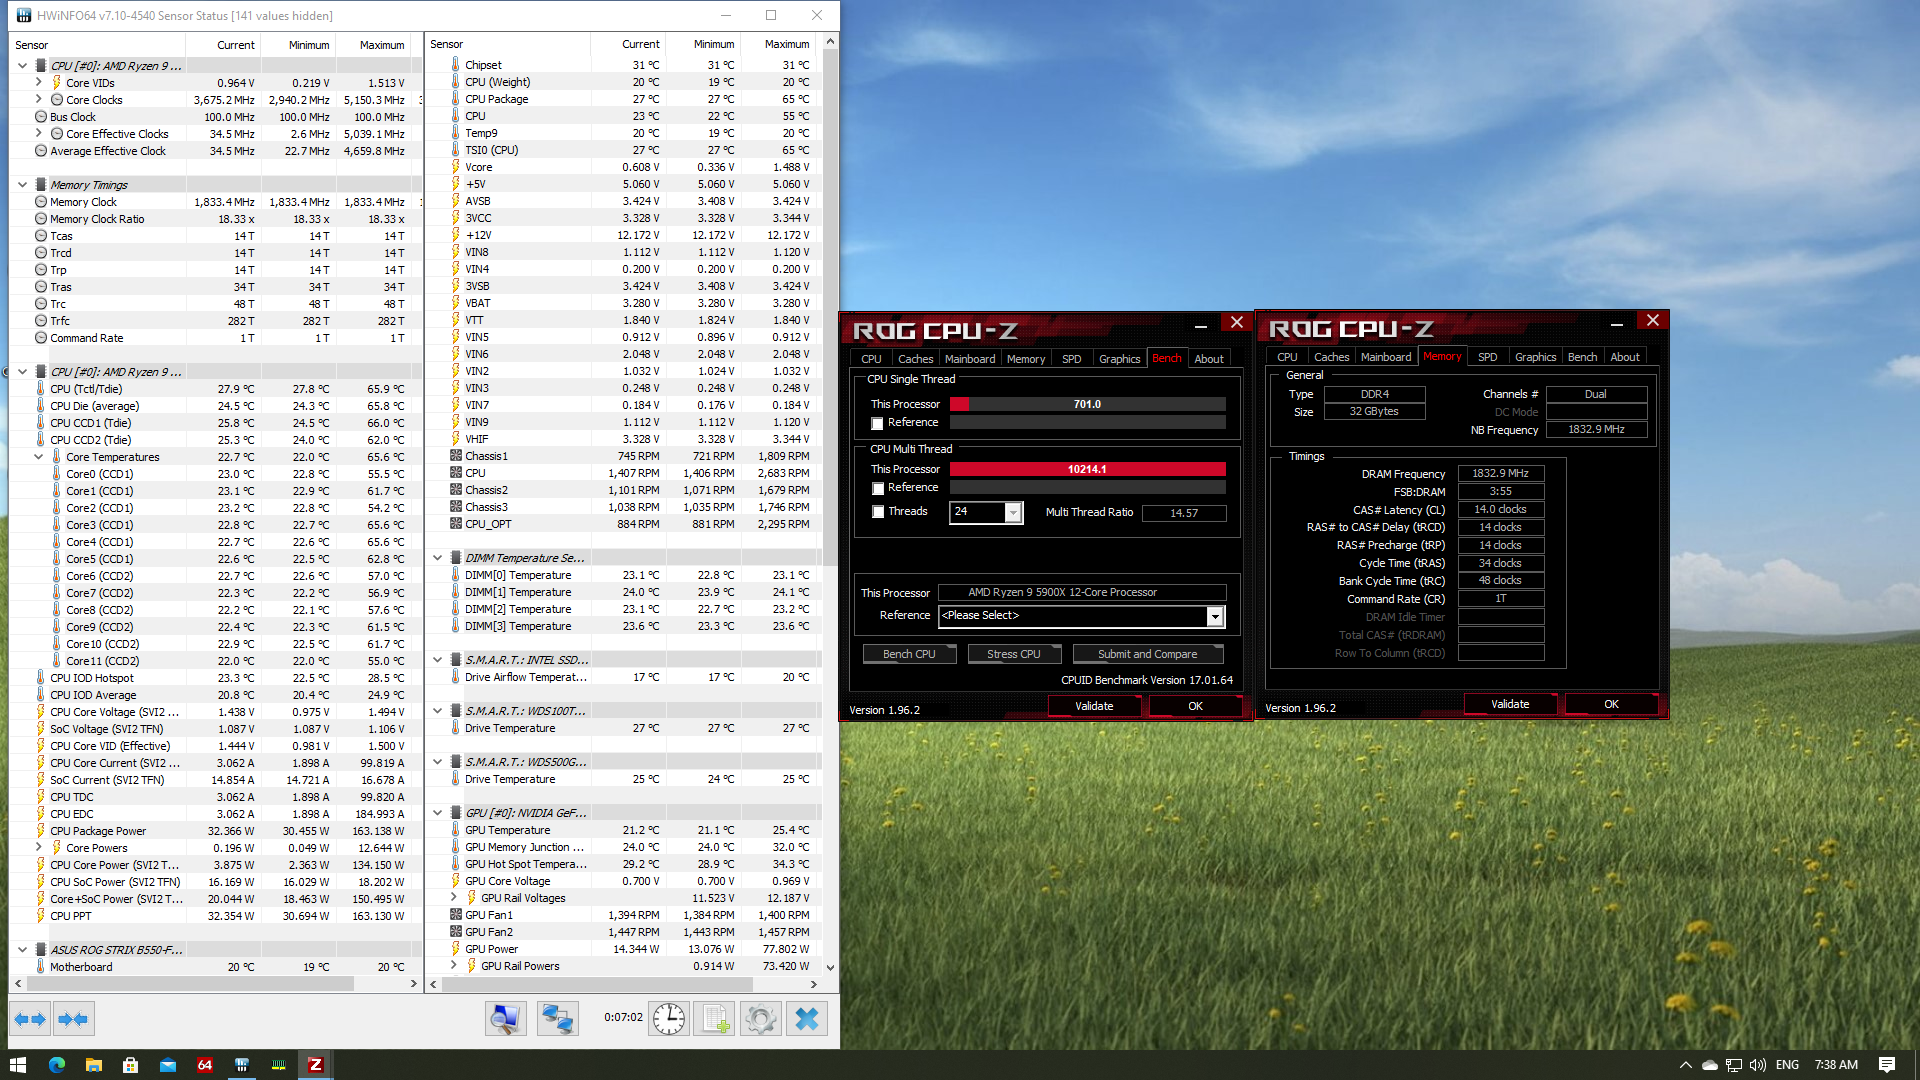This screenshot has height=1080, width=1920.
Task: Expand the Core VIDs row
Action: (39, 83)
